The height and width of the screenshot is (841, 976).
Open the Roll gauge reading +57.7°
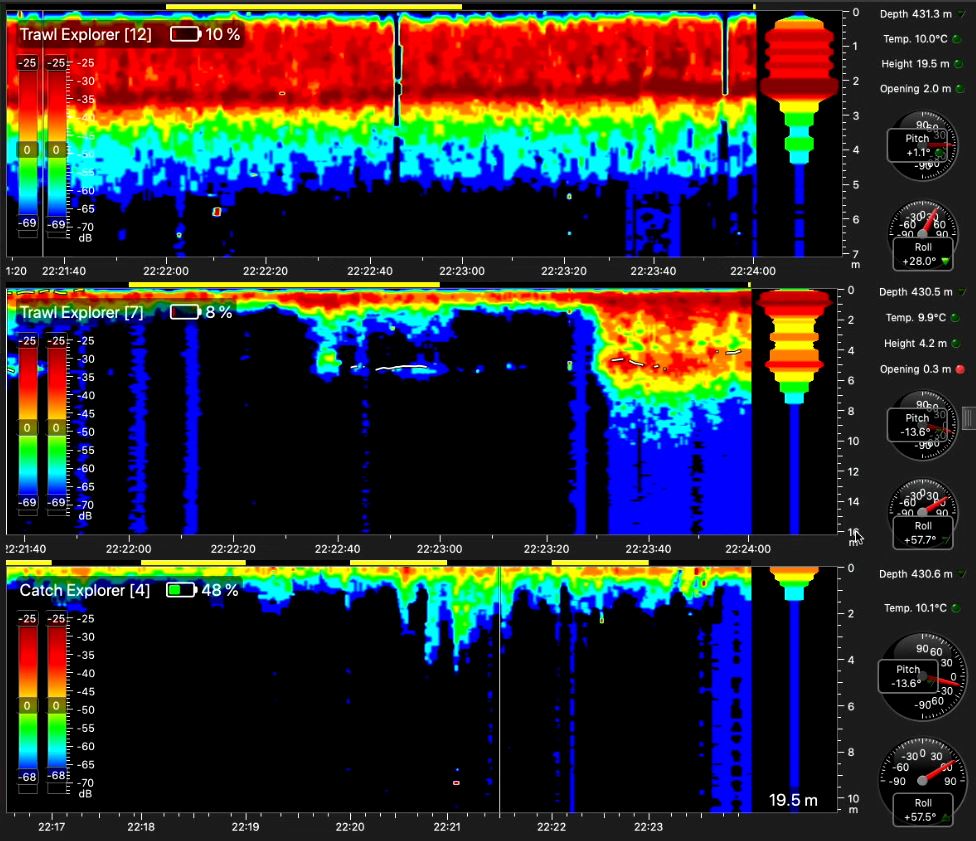(920, 515)
